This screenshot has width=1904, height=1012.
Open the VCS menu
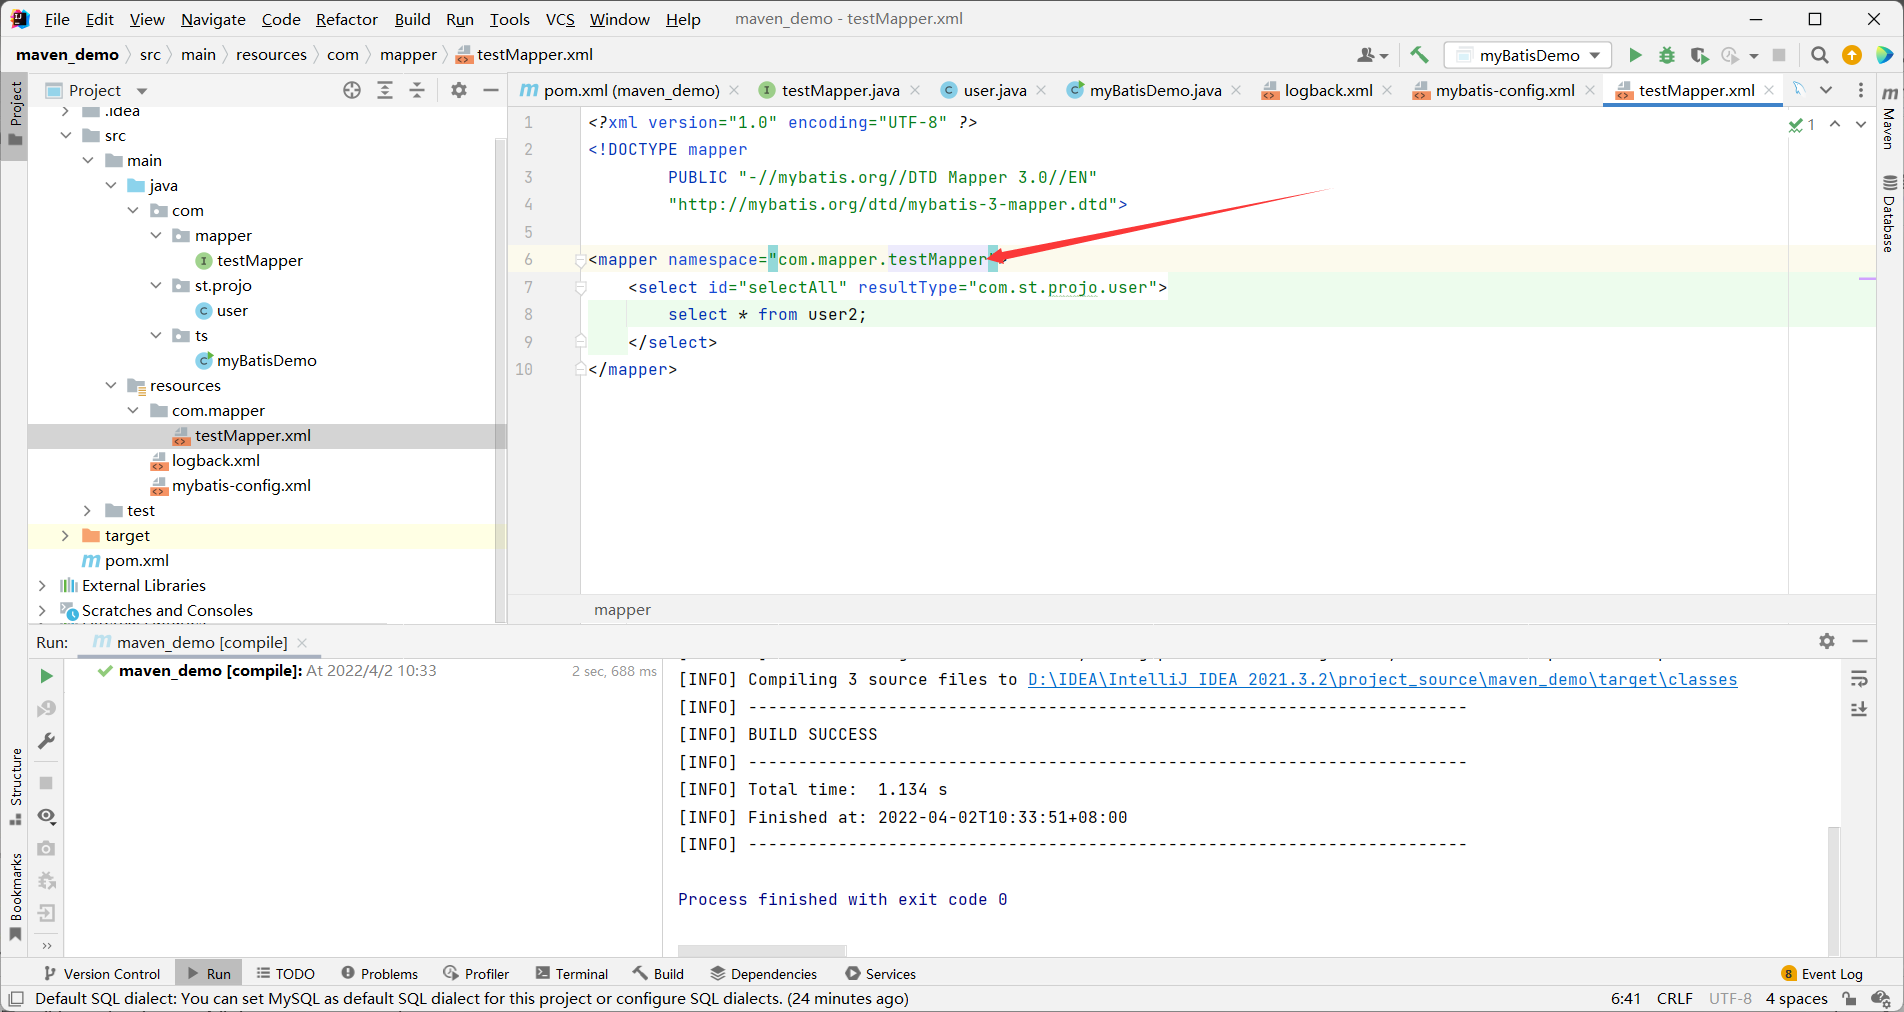click(x=560, y=19)
